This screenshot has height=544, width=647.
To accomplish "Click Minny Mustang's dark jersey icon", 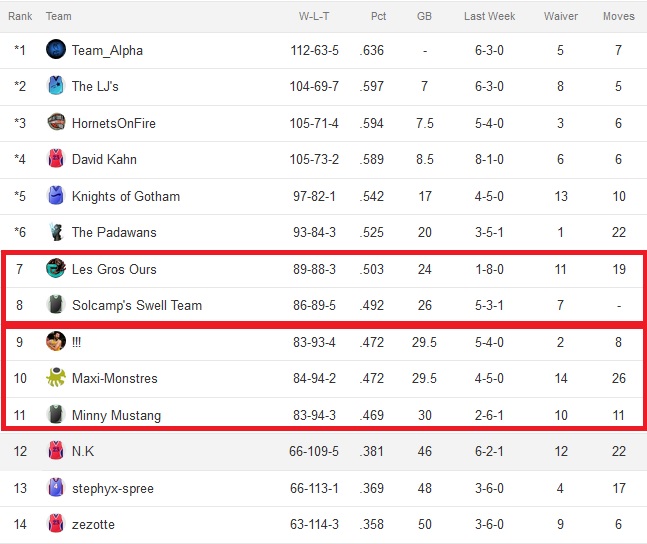I will (x=56, y=414).
